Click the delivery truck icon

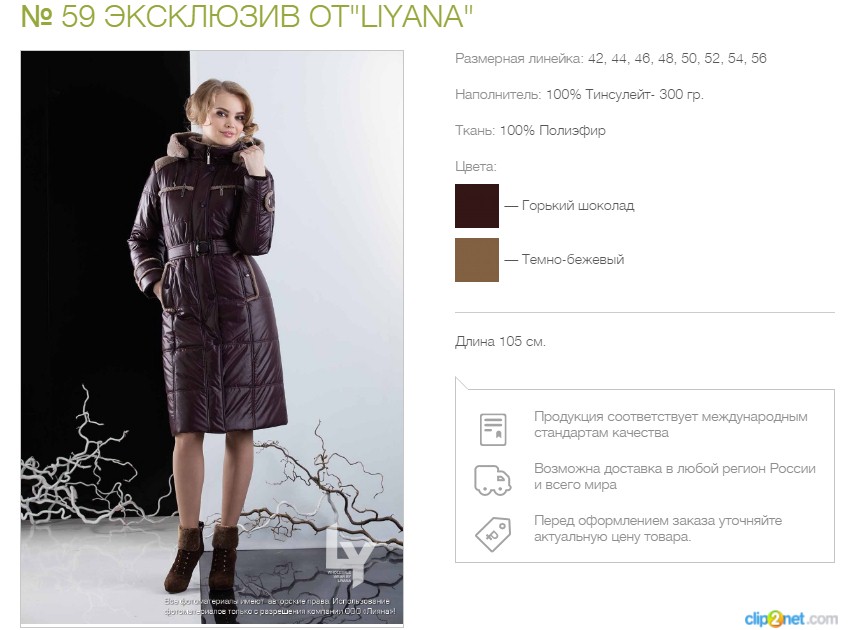coord(492,480)
